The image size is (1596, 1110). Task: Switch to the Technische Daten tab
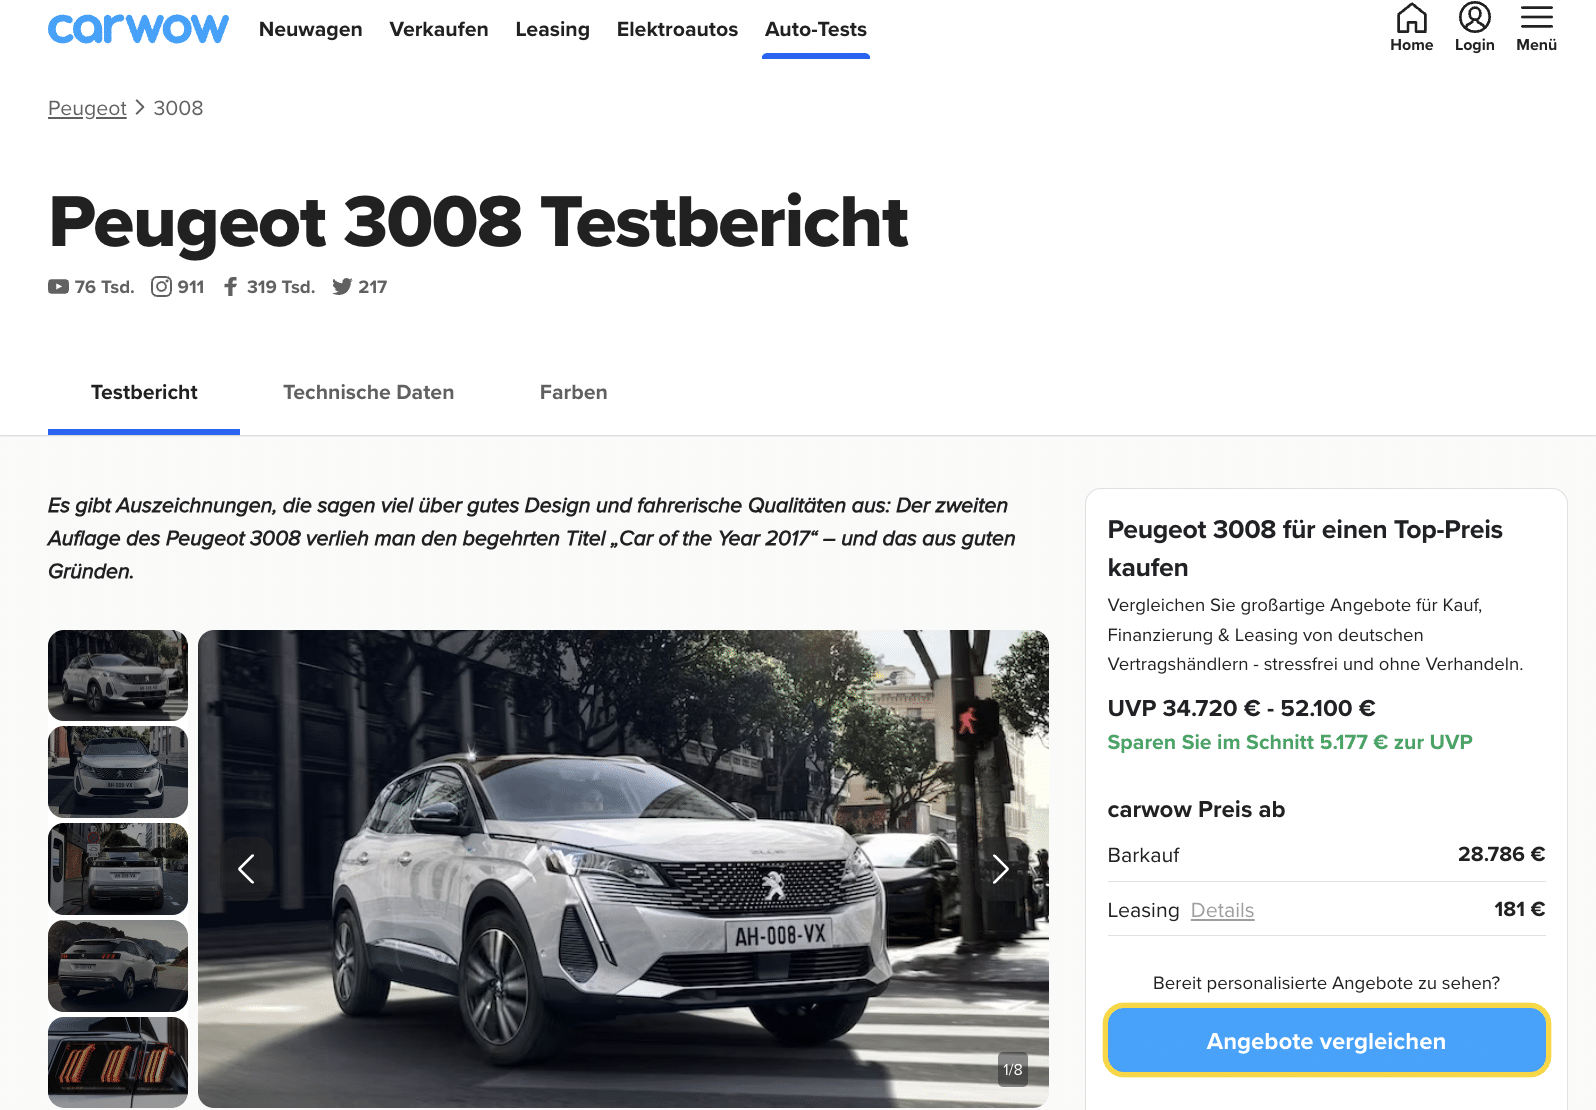[368, 392]
